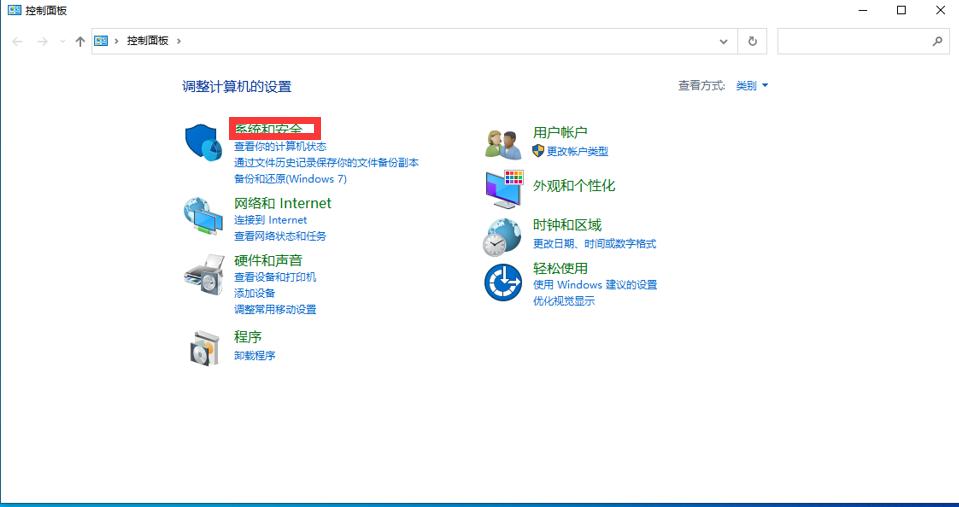Click the 程序 disc box icon

click(x=204, y=348)
